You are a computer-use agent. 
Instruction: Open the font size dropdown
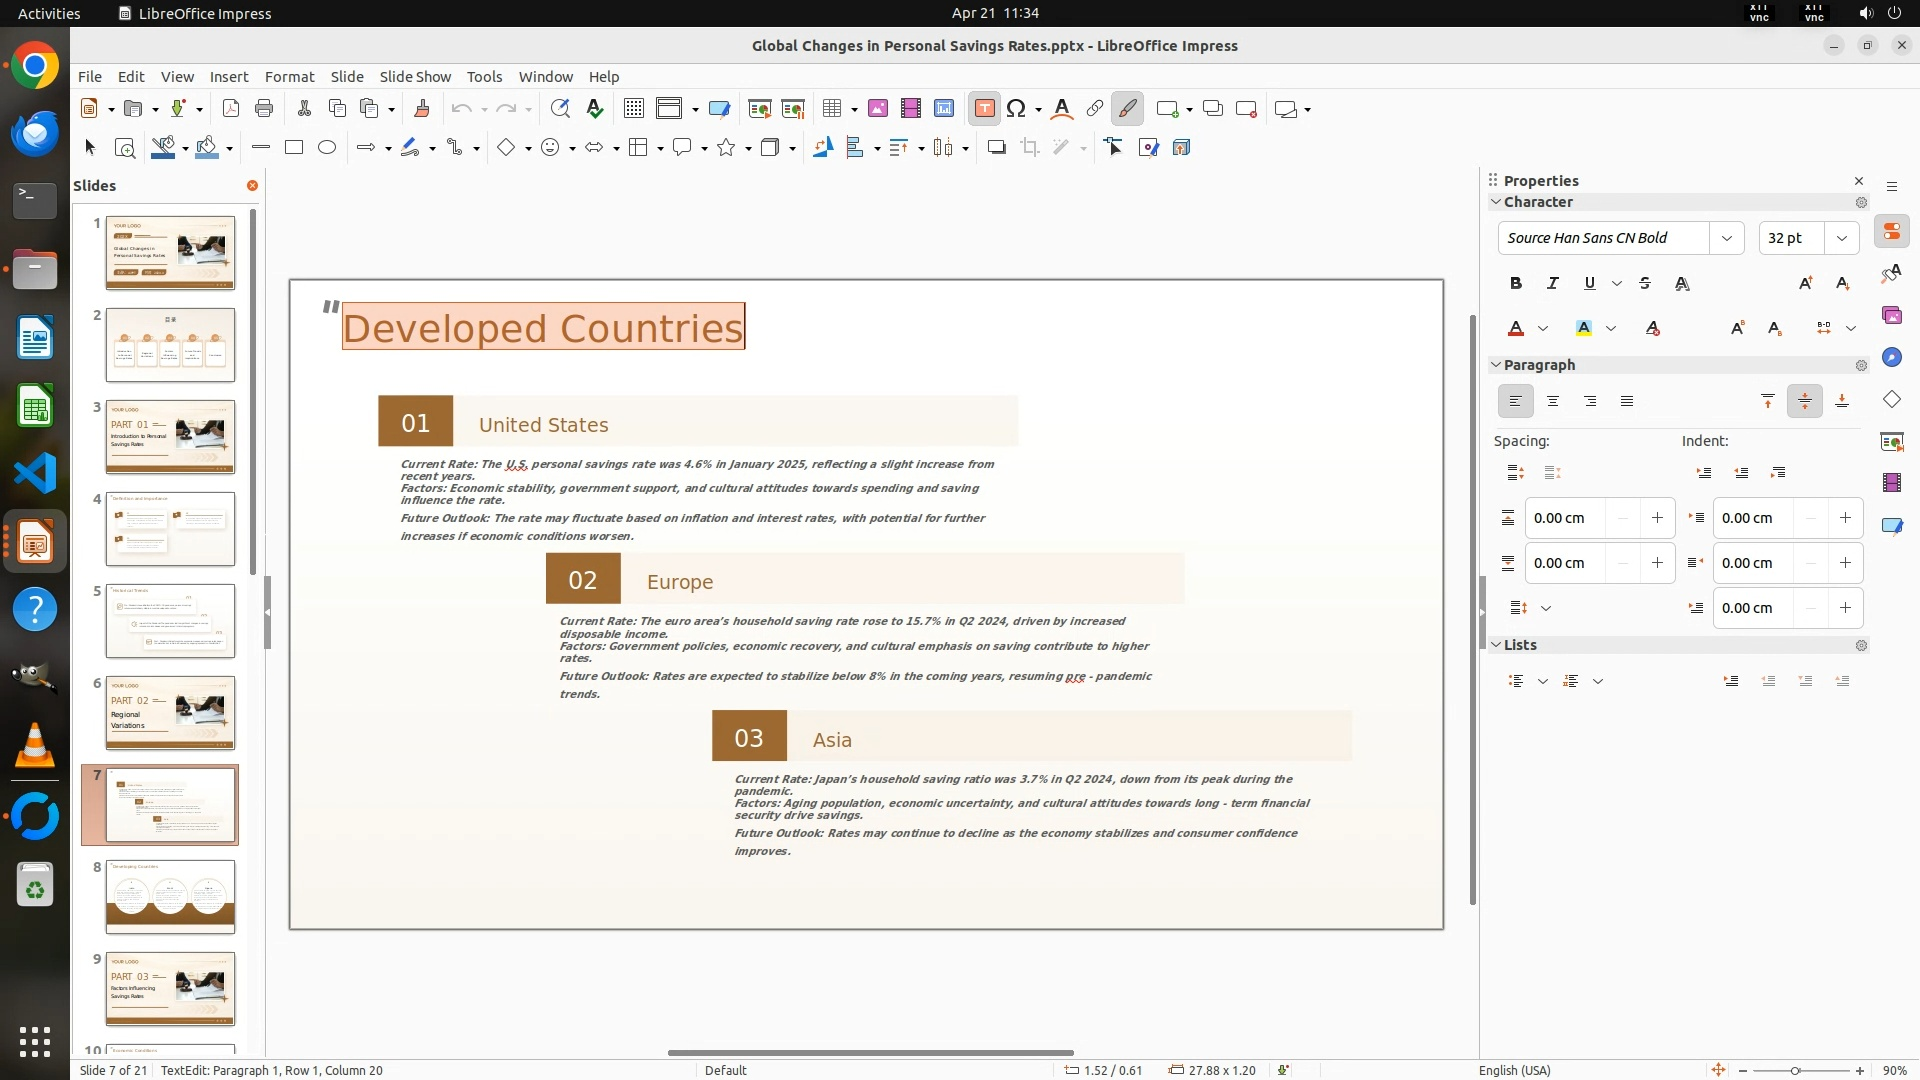pos(1842,238)
